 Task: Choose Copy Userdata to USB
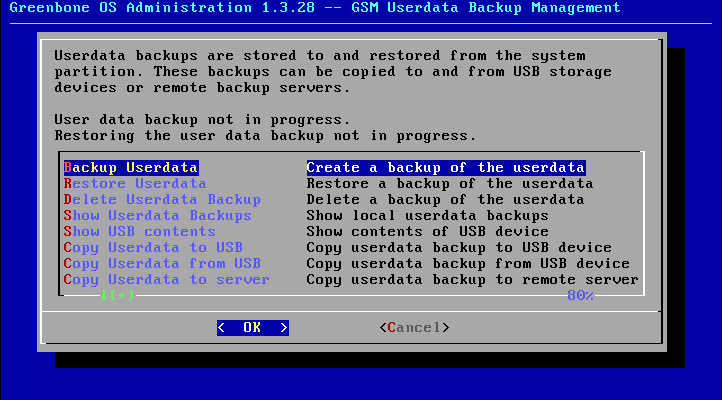[153, 248]
